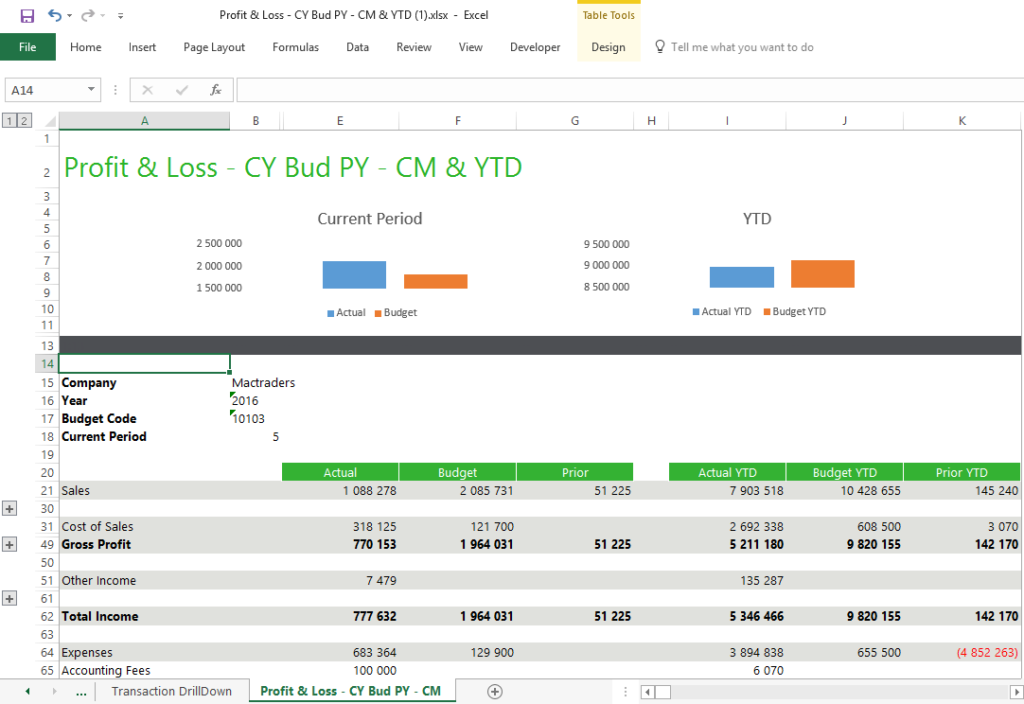This screenshot has height=704, width=1024.
Task: Add a new worksheet with the plus button
Action: [494, 690]
